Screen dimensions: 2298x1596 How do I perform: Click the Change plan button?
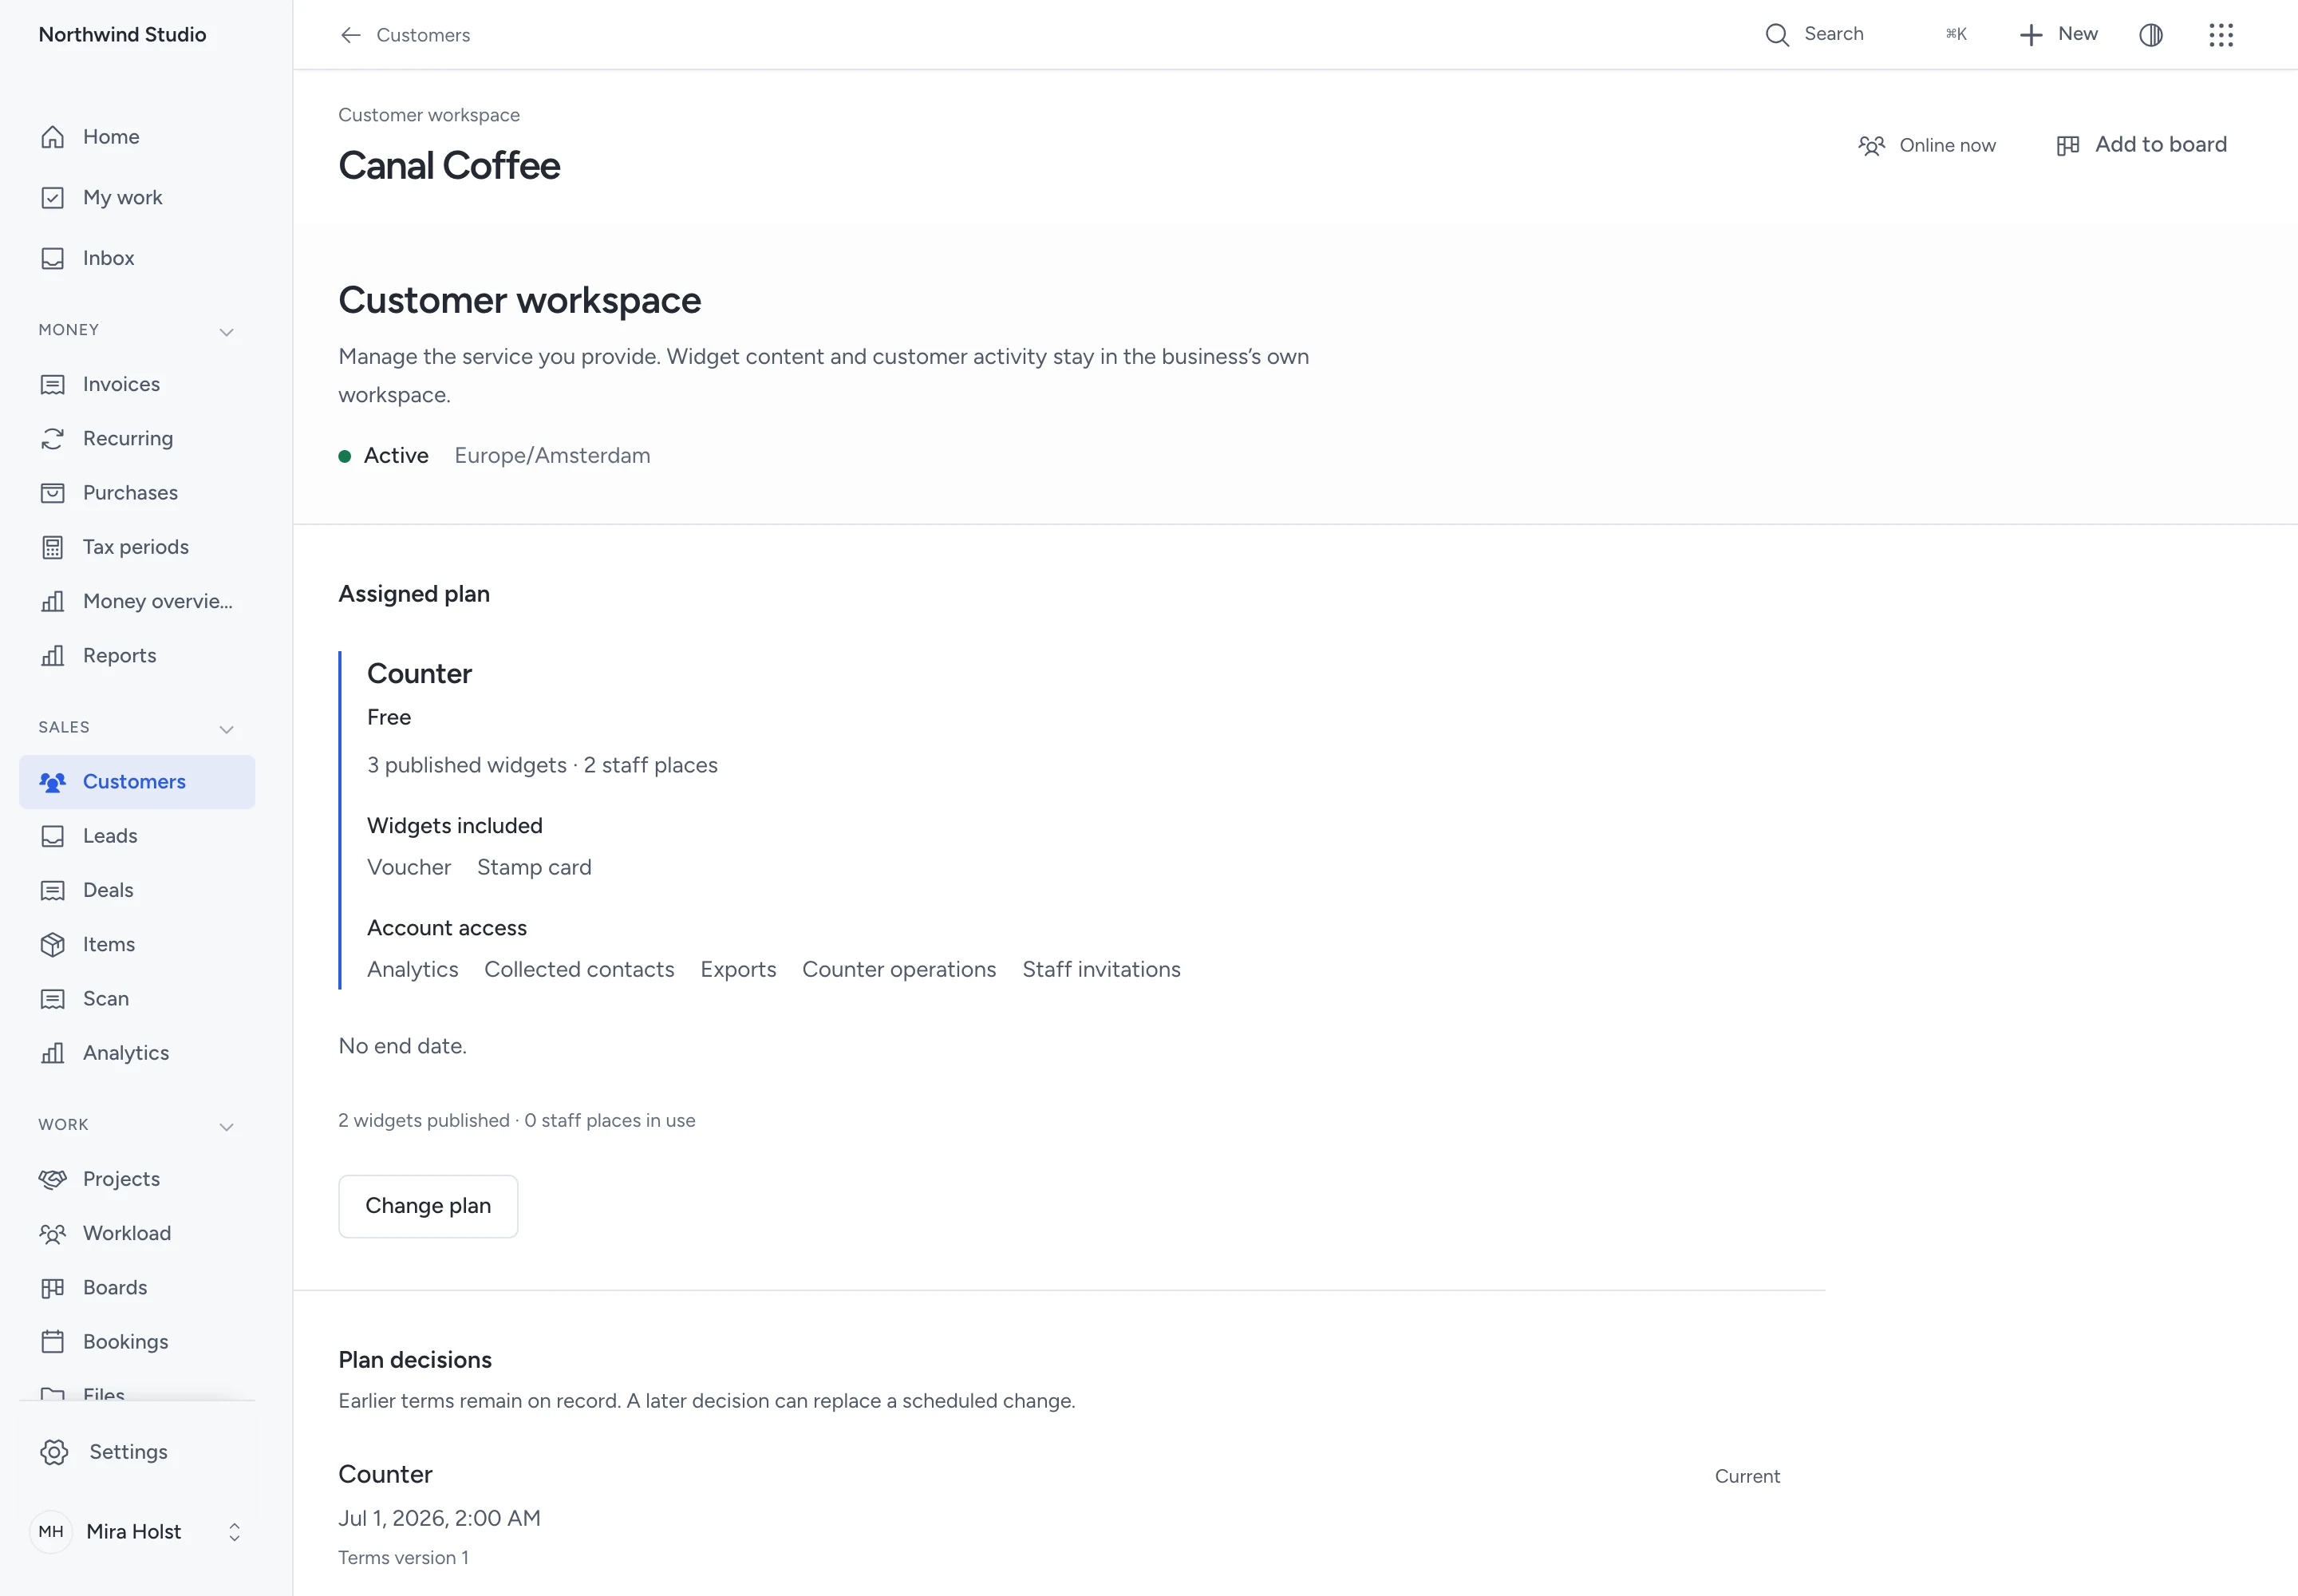pos(428,1206)
